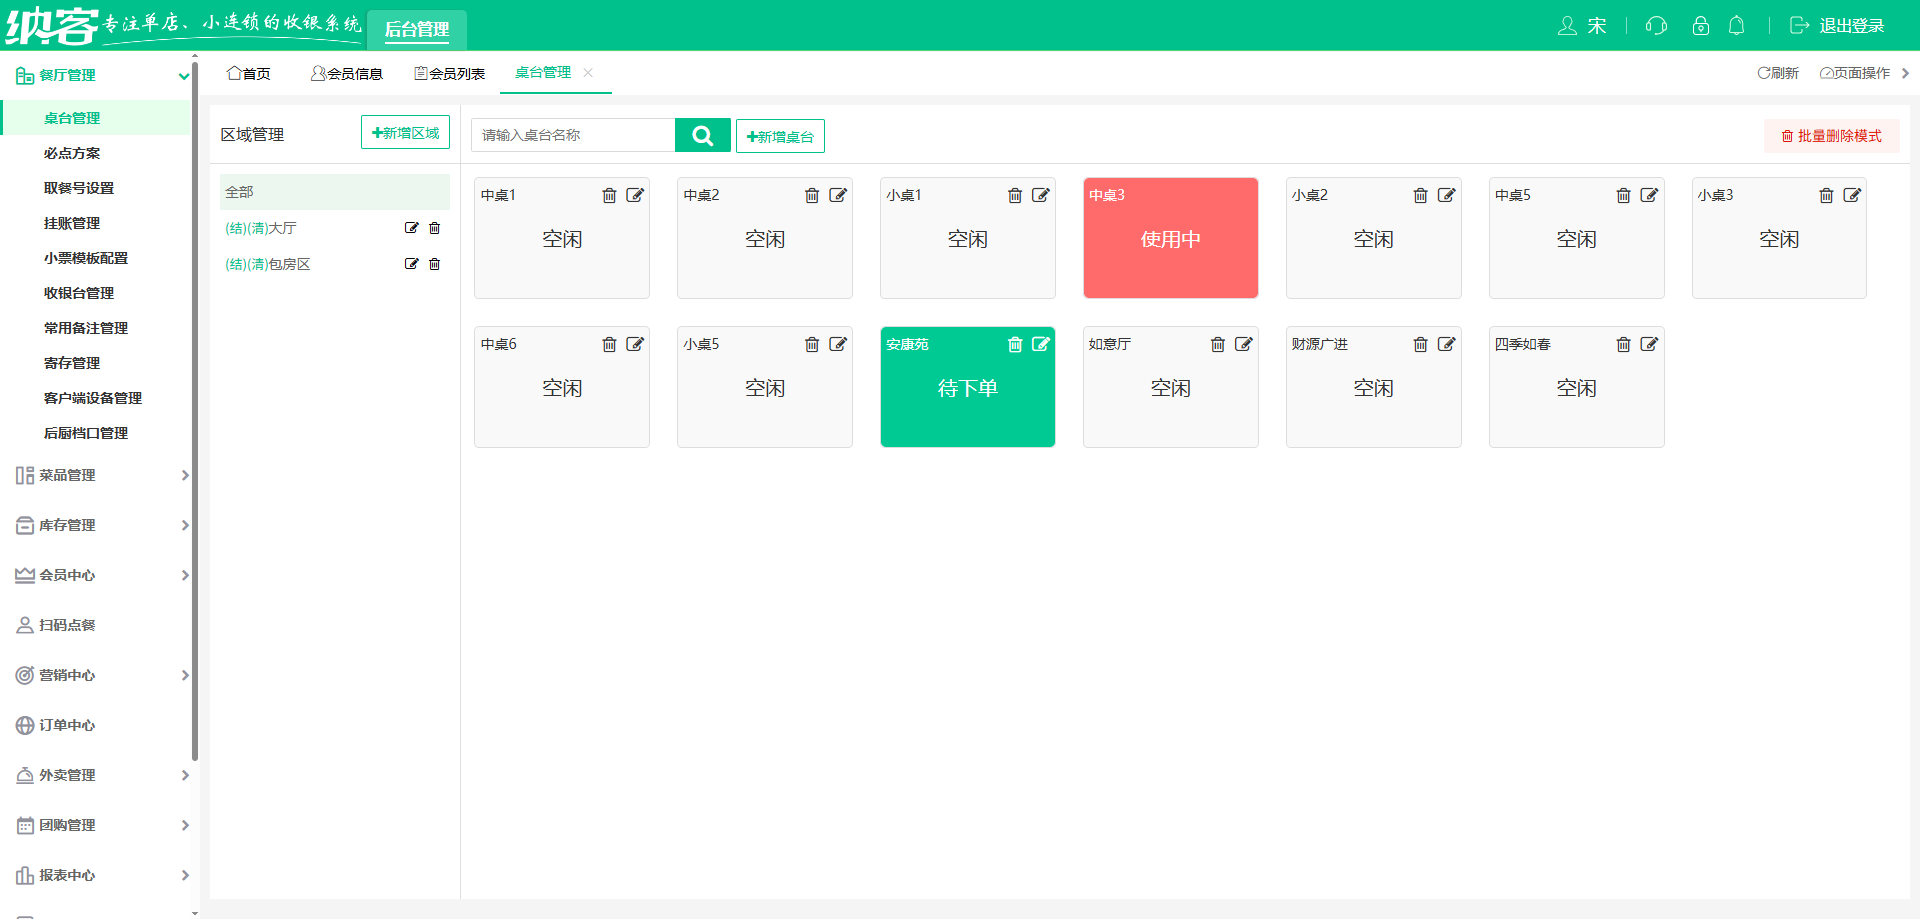
Task: Open 取餐号设置 in sidebar
Action: [79, 188]
